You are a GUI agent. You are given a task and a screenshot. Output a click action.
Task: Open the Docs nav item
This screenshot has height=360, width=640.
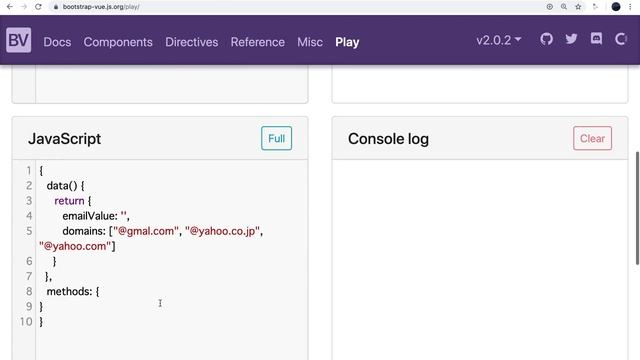[57, 42]
